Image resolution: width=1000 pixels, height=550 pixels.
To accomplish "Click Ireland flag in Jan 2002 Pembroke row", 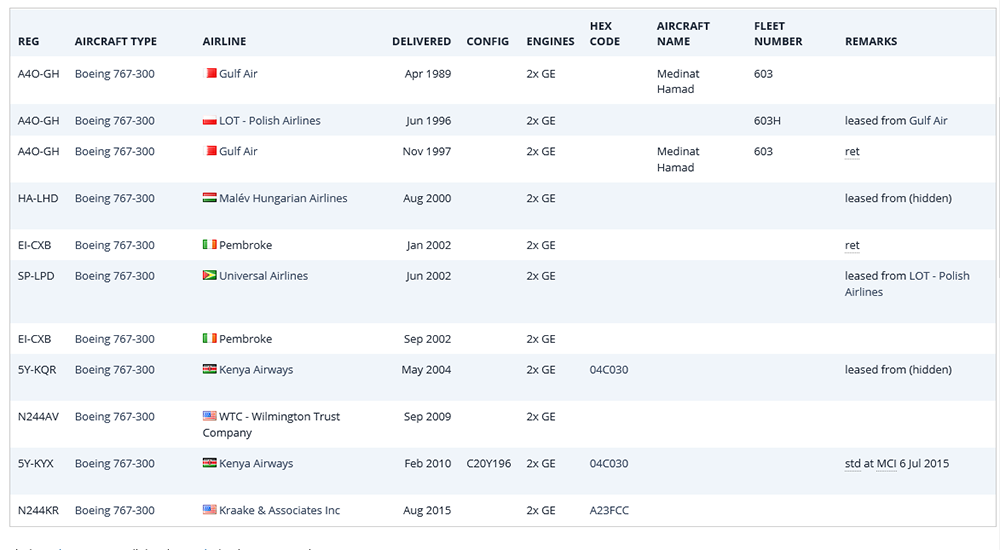I will tap(209, 245).
